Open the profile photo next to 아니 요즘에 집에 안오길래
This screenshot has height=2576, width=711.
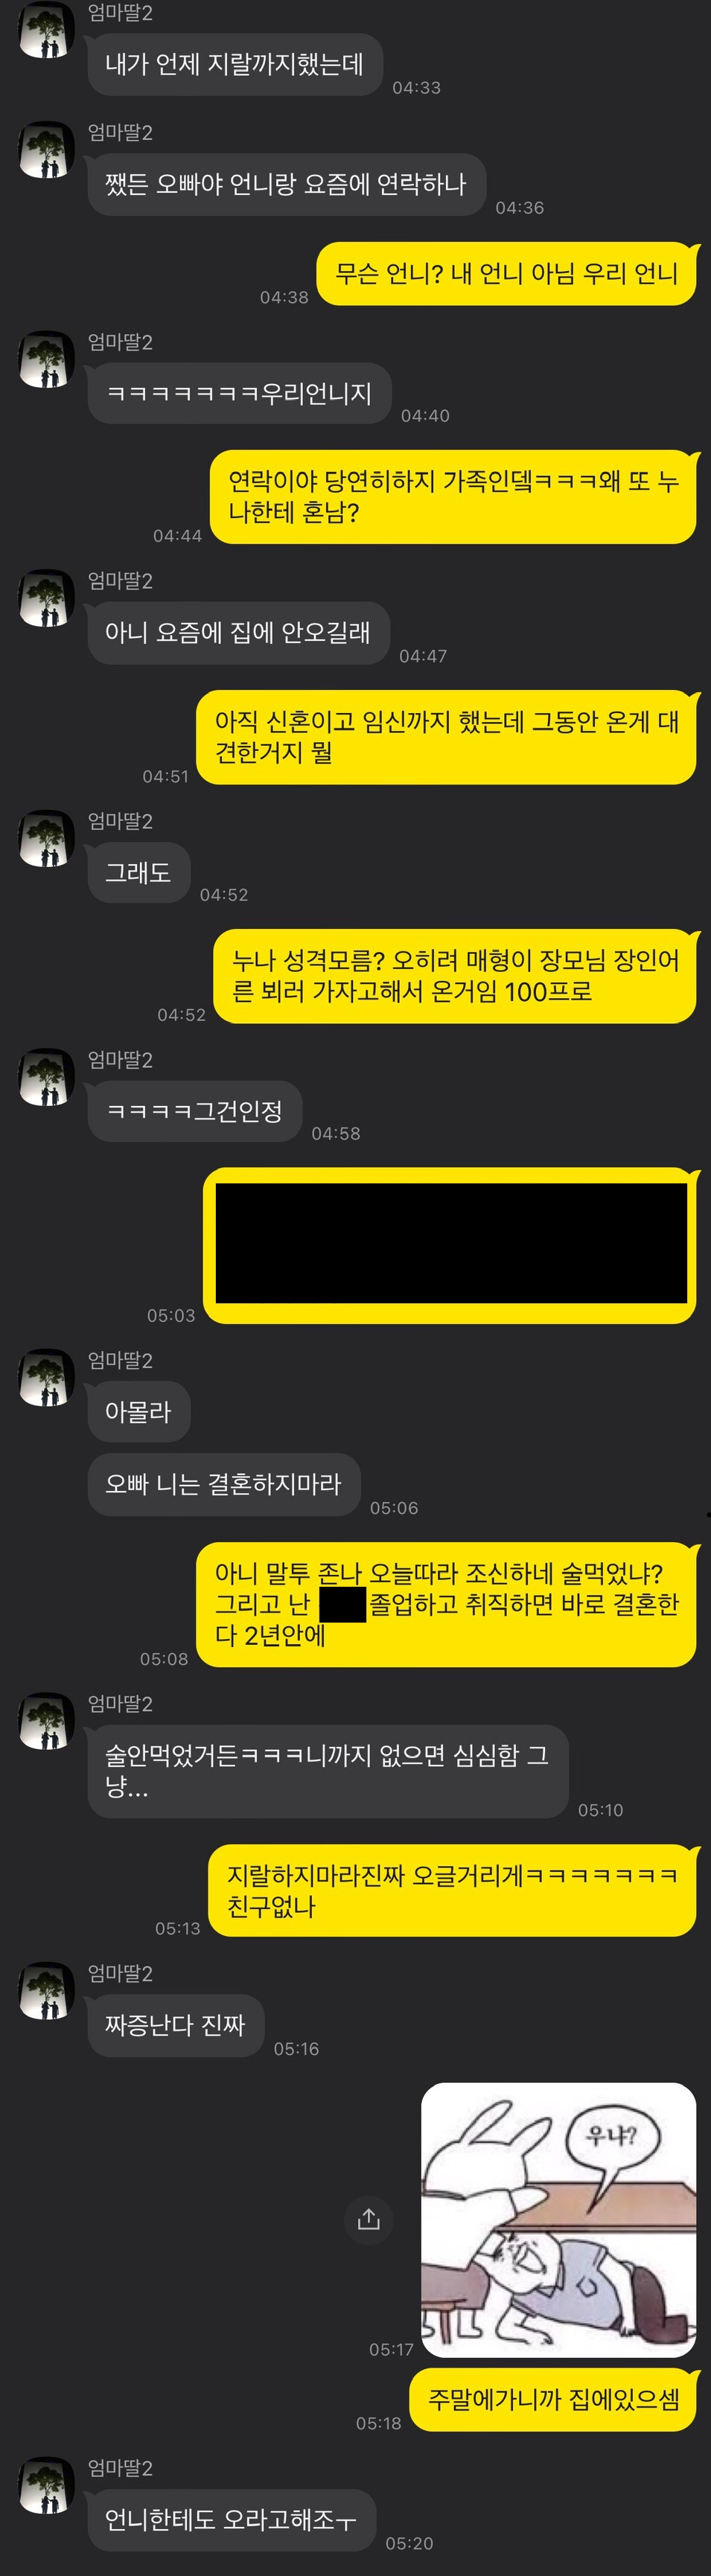point(46,598)
